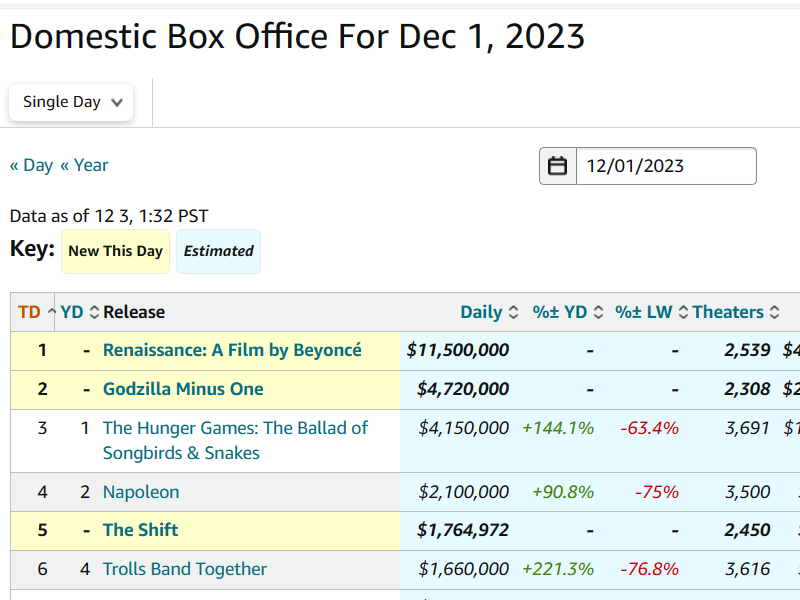Sort table by YD rank column

pyautogui.click(x=72, y=312)
